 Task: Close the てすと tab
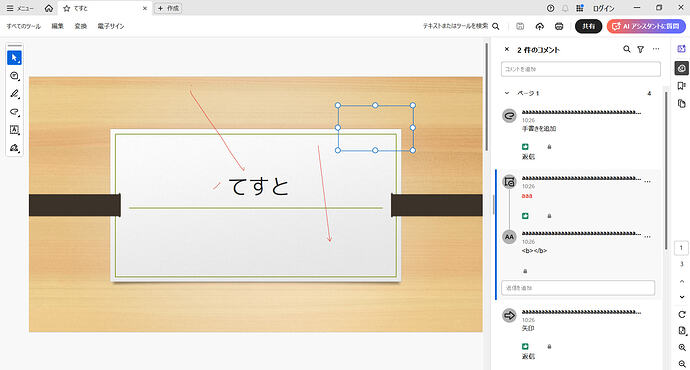pyautogui.click(x=144, y=8)
